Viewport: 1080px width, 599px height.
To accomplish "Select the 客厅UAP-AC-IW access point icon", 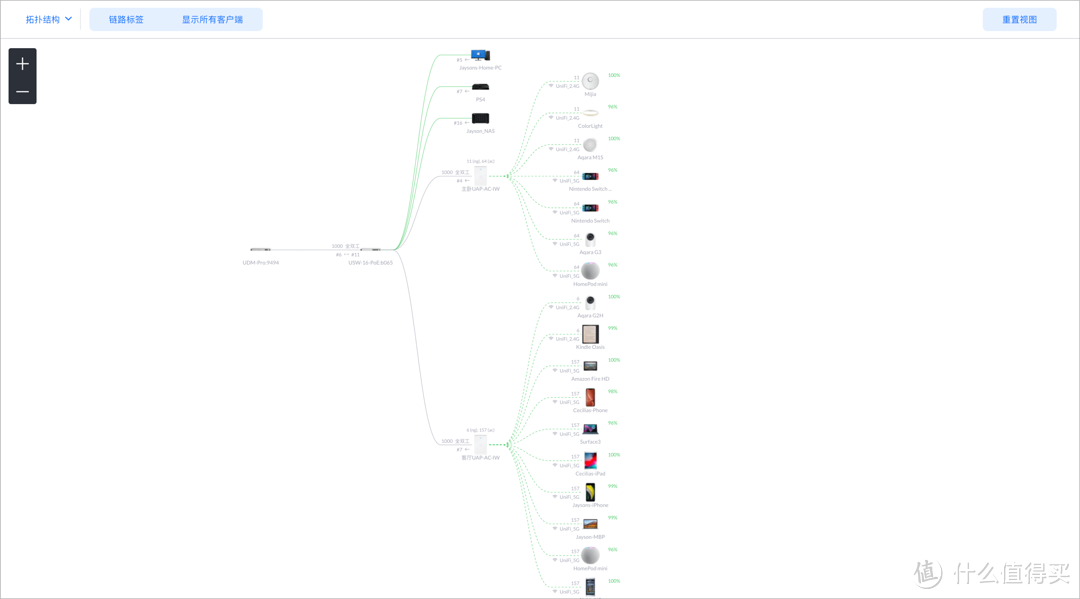I will (480, 444).
